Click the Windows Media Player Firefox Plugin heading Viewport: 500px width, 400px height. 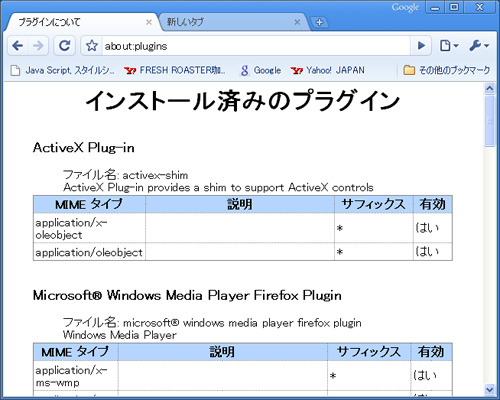click(x=187, y=295)
